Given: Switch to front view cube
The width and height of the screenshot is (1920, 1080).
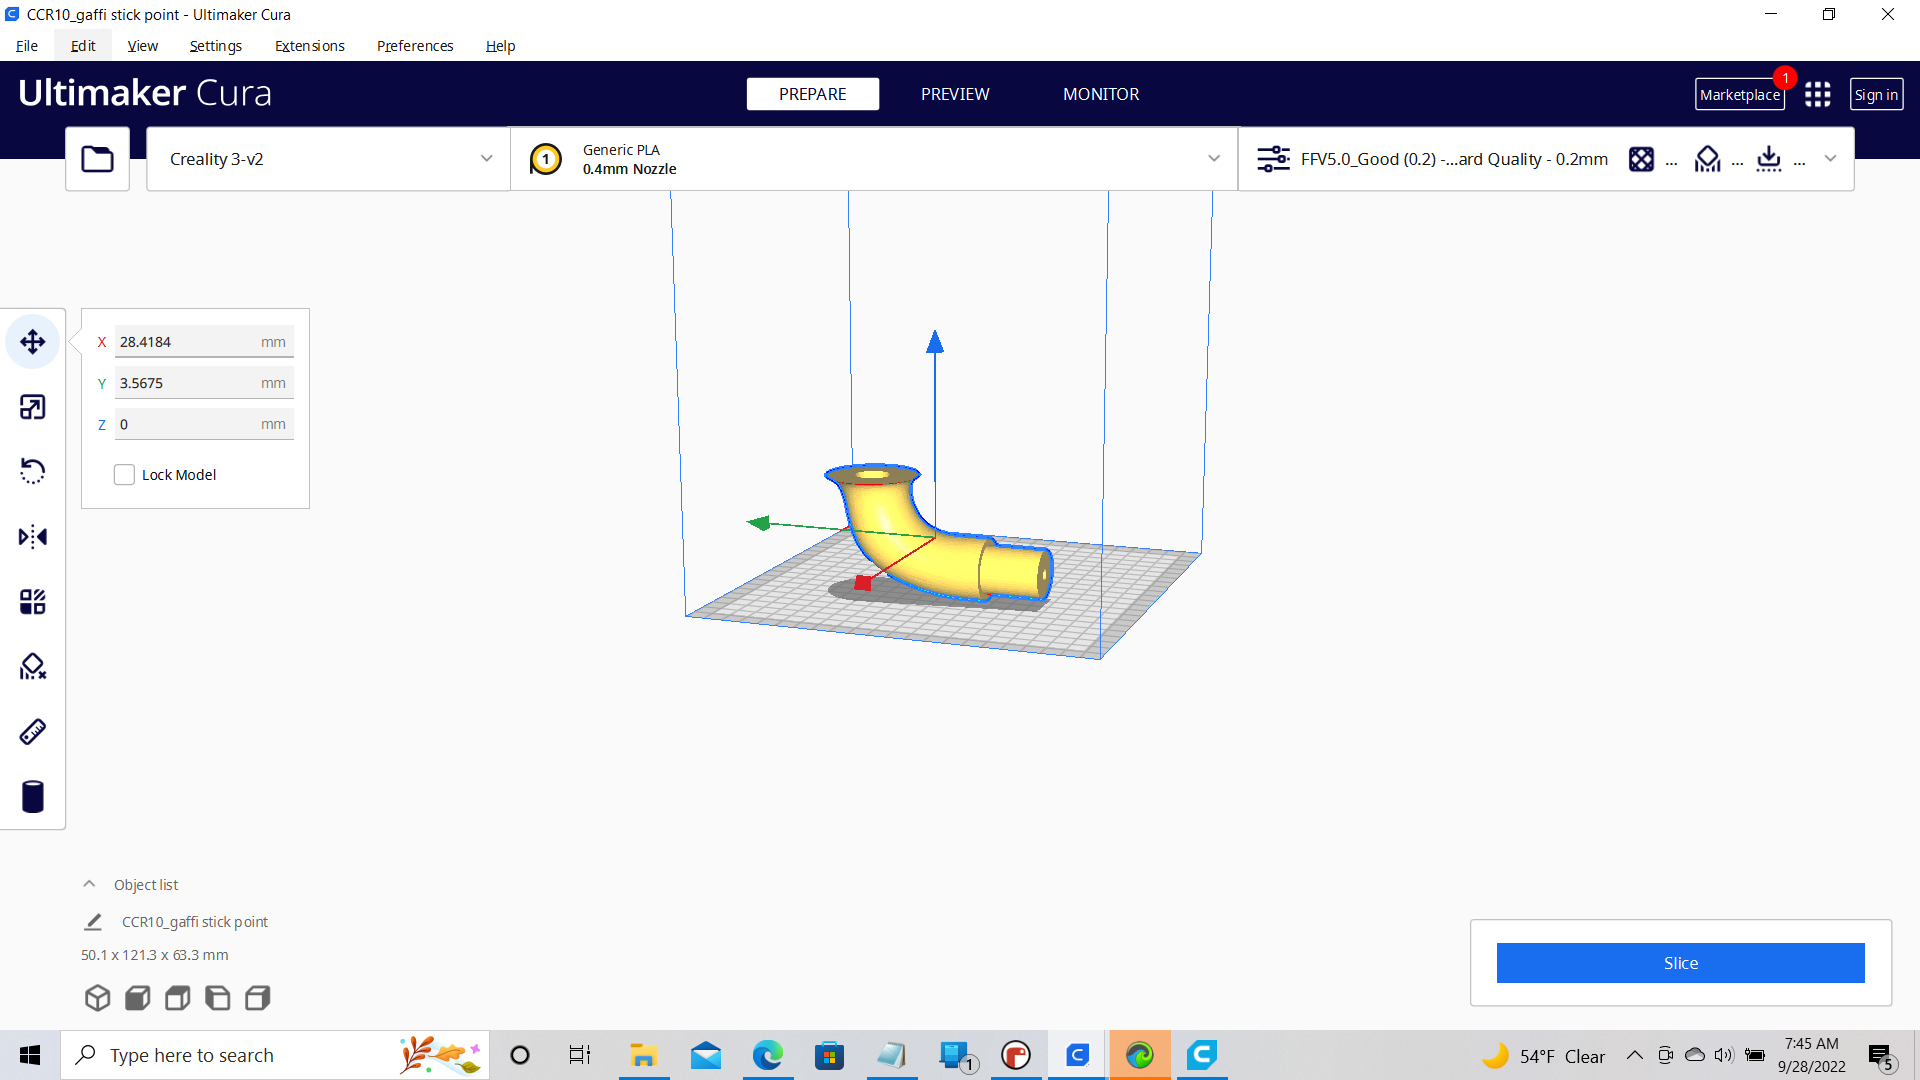Looking at the screenshot, I should [x=138, y=997].
